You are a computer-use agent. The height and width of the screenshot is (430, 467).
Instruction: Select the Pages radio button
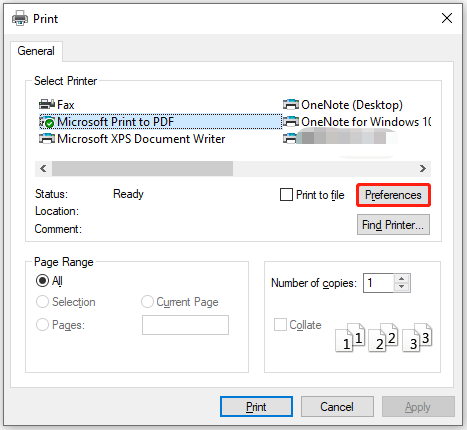pyautogui.click(x=42, y=324)
